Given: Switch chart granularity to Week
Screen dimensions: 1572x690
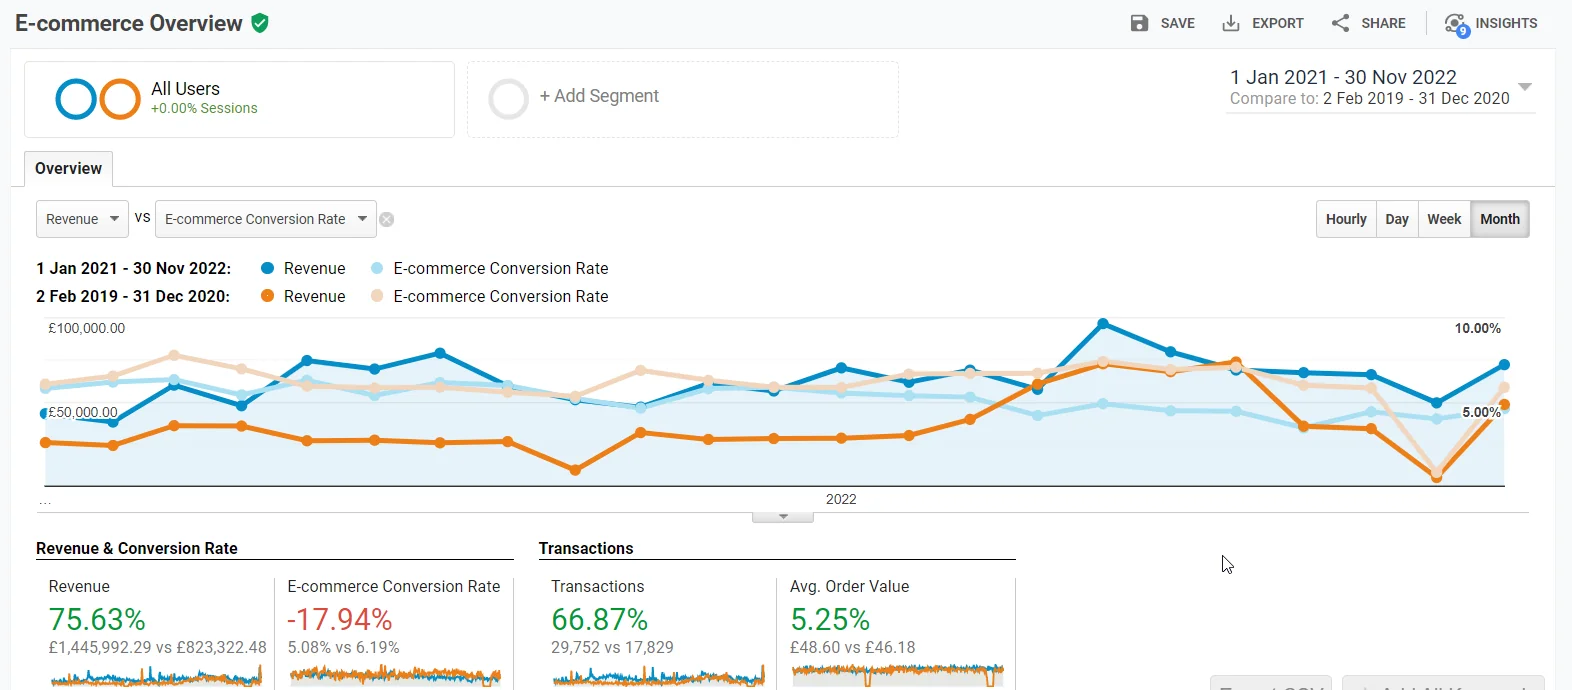Looking at the screenshot, I should 1444,219.
